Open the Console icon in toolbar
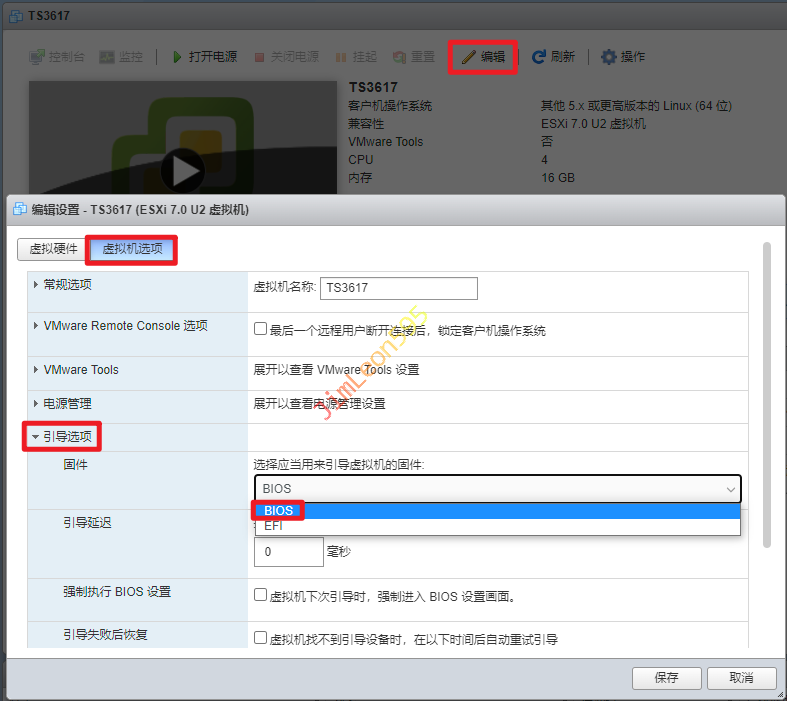The width and height of the screenshot is (787, 701). point(37,57)
